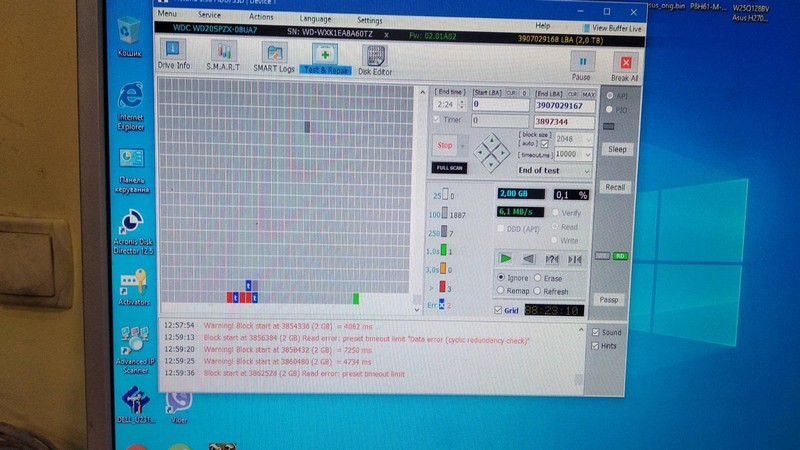Disable the Sound checkbox
800x450 pixels.
pyautogui.click(x=597, y=331)
